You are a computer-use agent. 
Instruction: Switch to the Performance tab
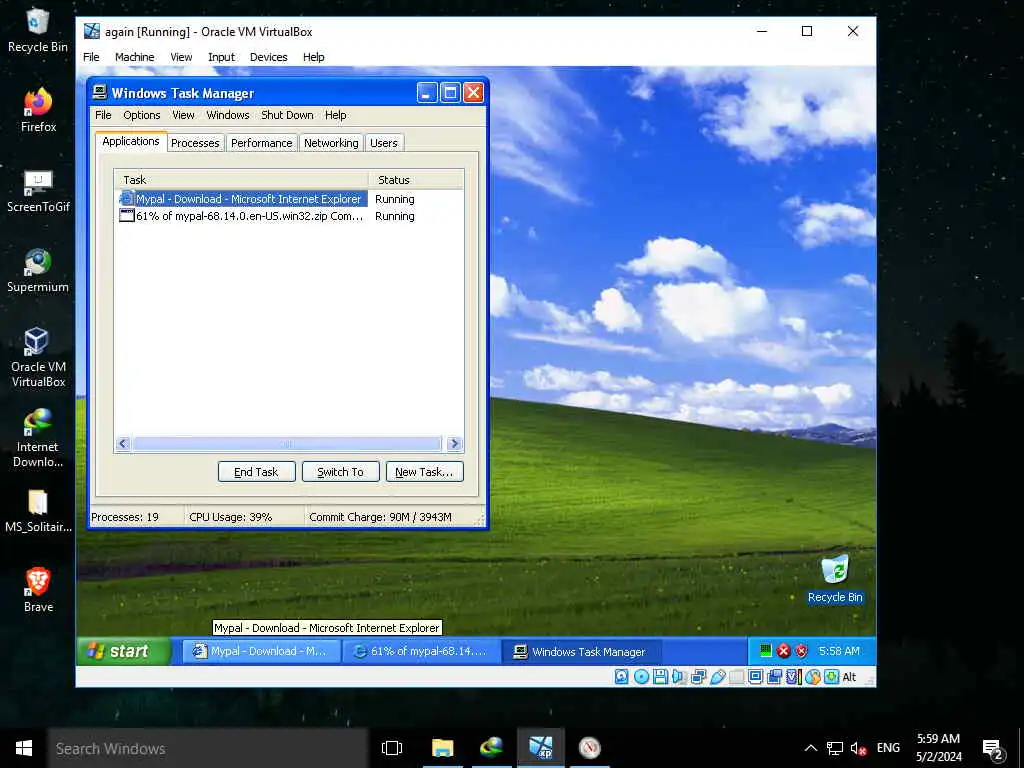261,143
